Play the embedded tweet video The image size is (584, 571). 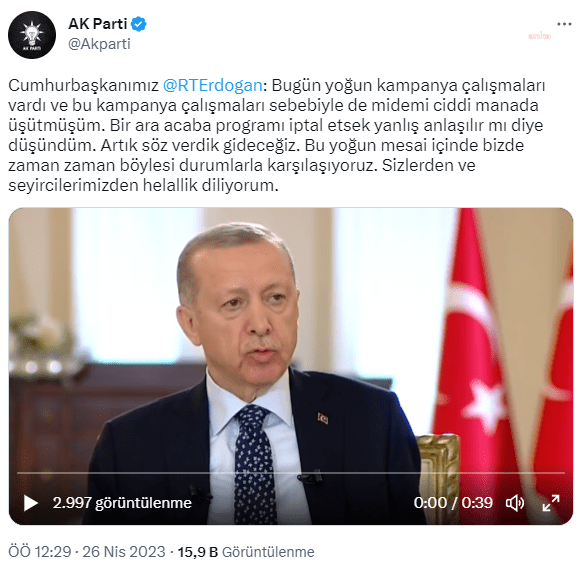[31, 503]
